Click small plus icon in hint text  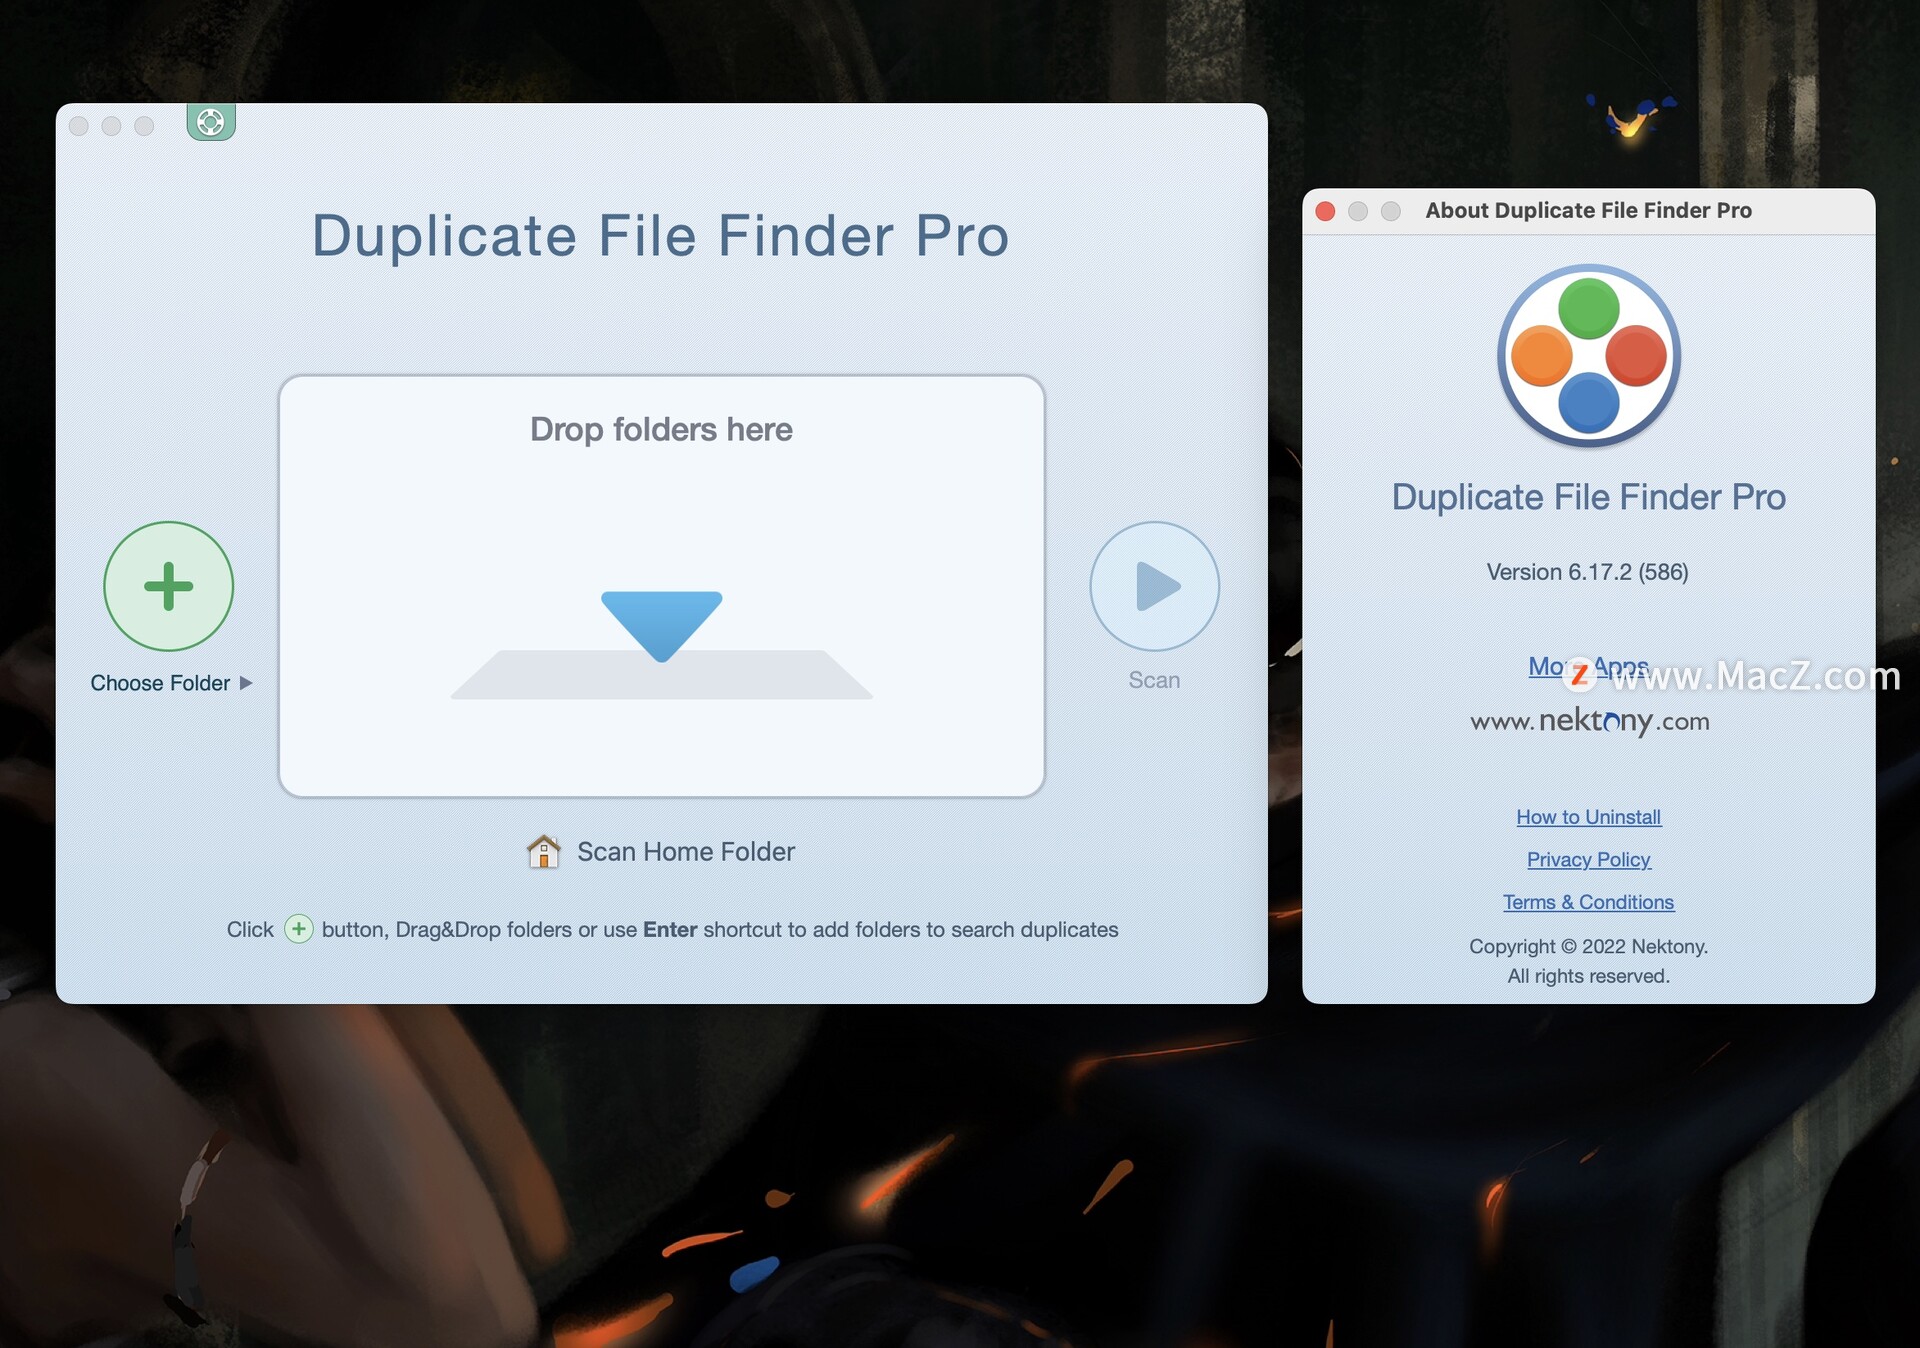click(x=298, y=929)
